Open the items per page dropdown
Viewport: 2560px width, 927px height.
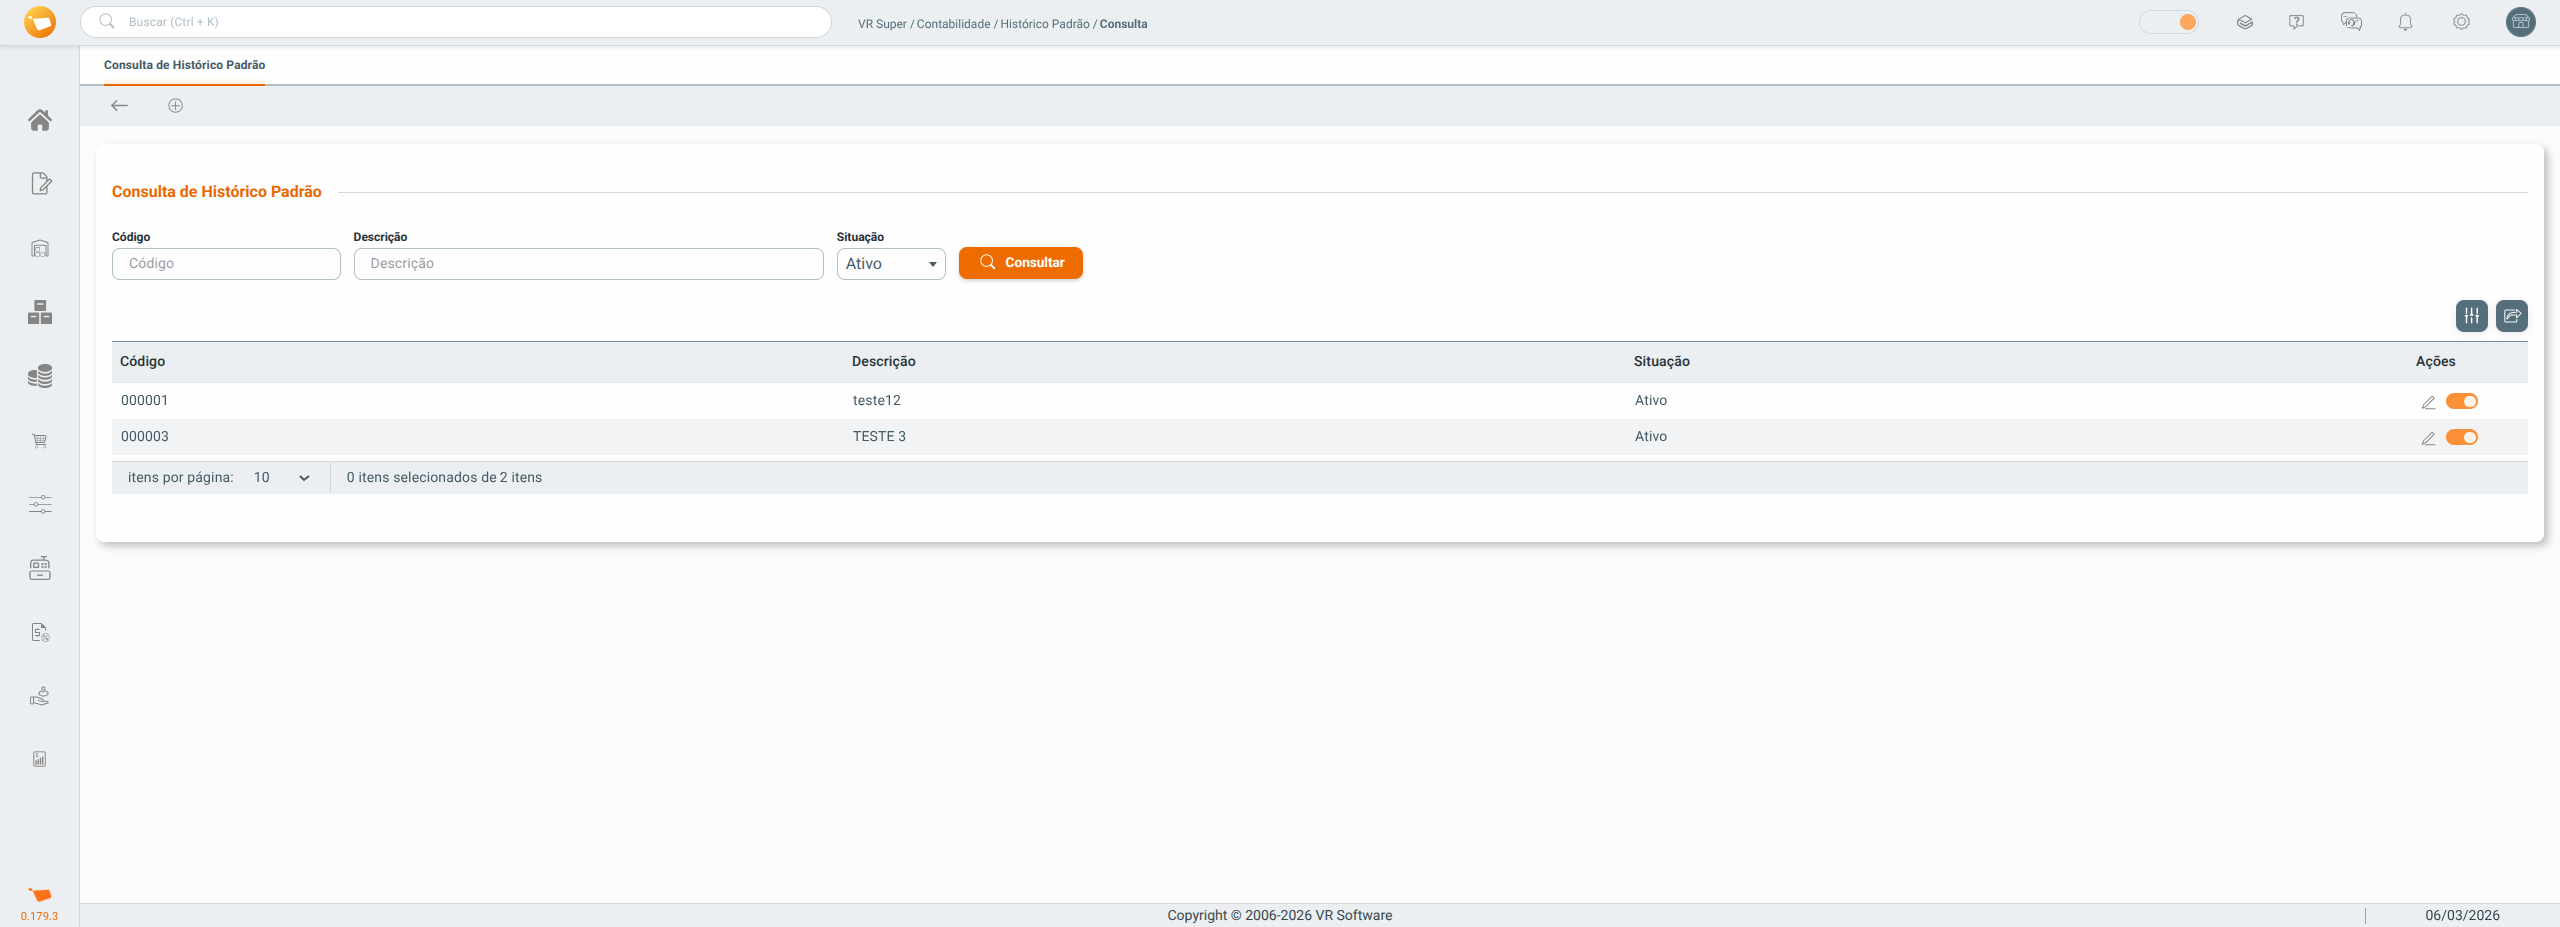280,478
